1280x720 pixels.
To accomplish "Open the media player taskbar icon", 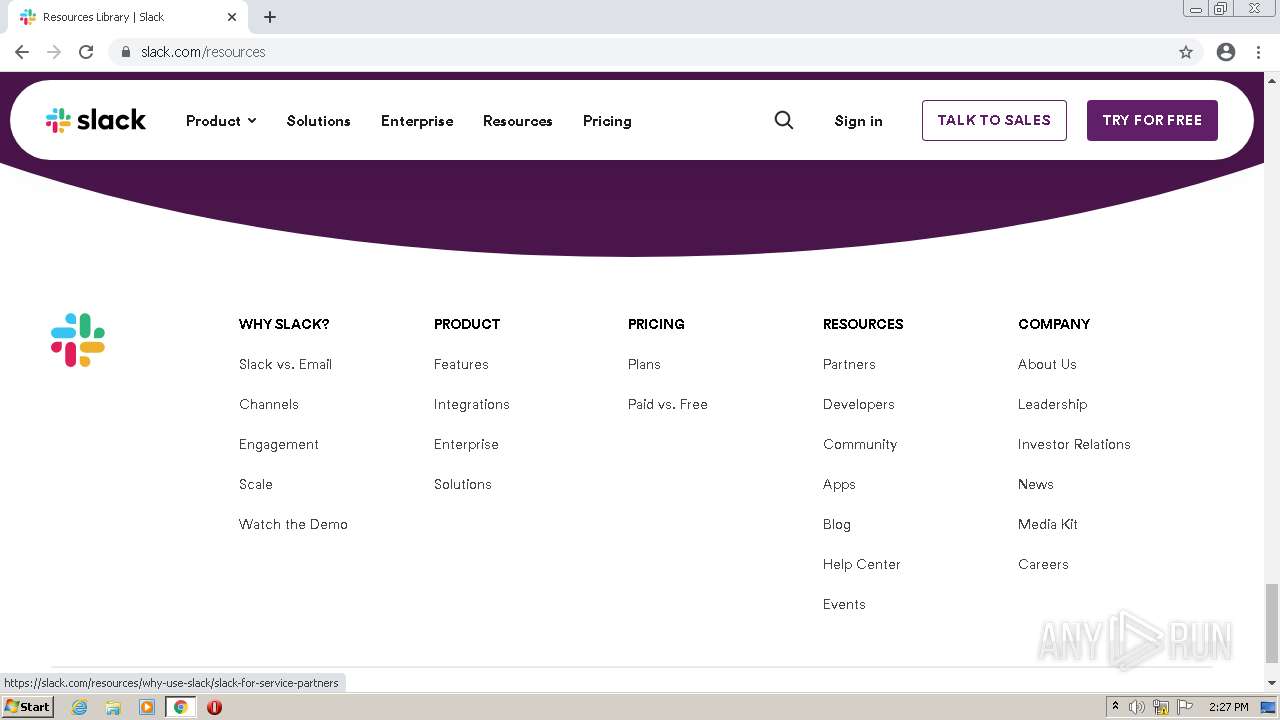I will coord(147,707).
